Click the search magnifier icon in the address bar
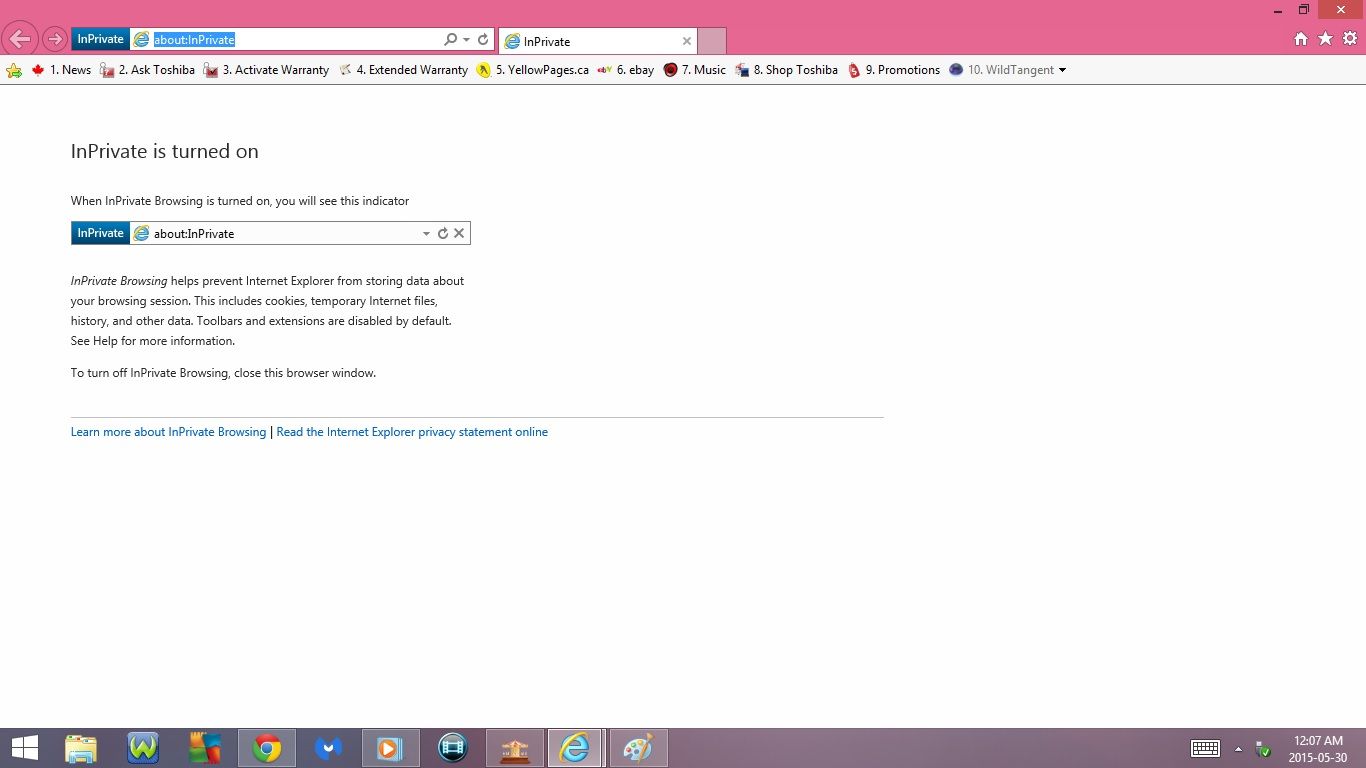Image resolution: width=1366 pixels, height=768 pixels. coord(449,39)
